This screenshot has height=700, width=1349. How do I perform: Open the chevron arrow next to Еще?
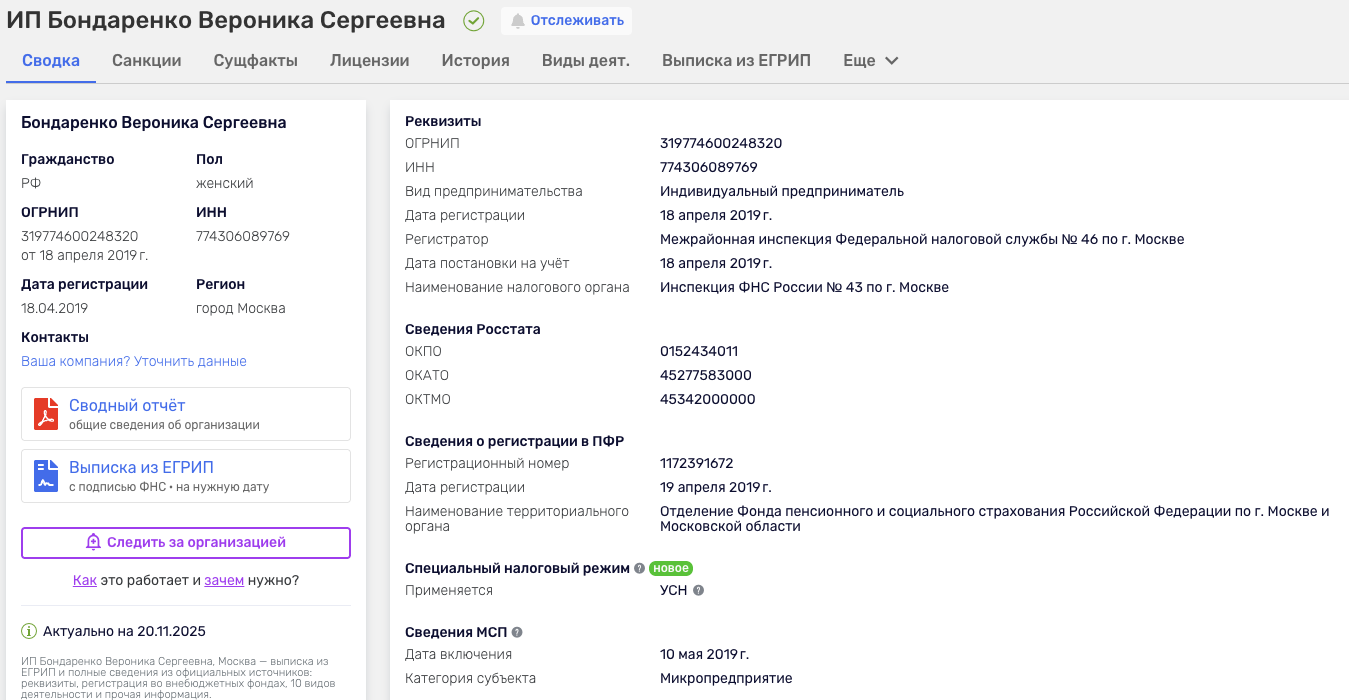coord(891,60)
